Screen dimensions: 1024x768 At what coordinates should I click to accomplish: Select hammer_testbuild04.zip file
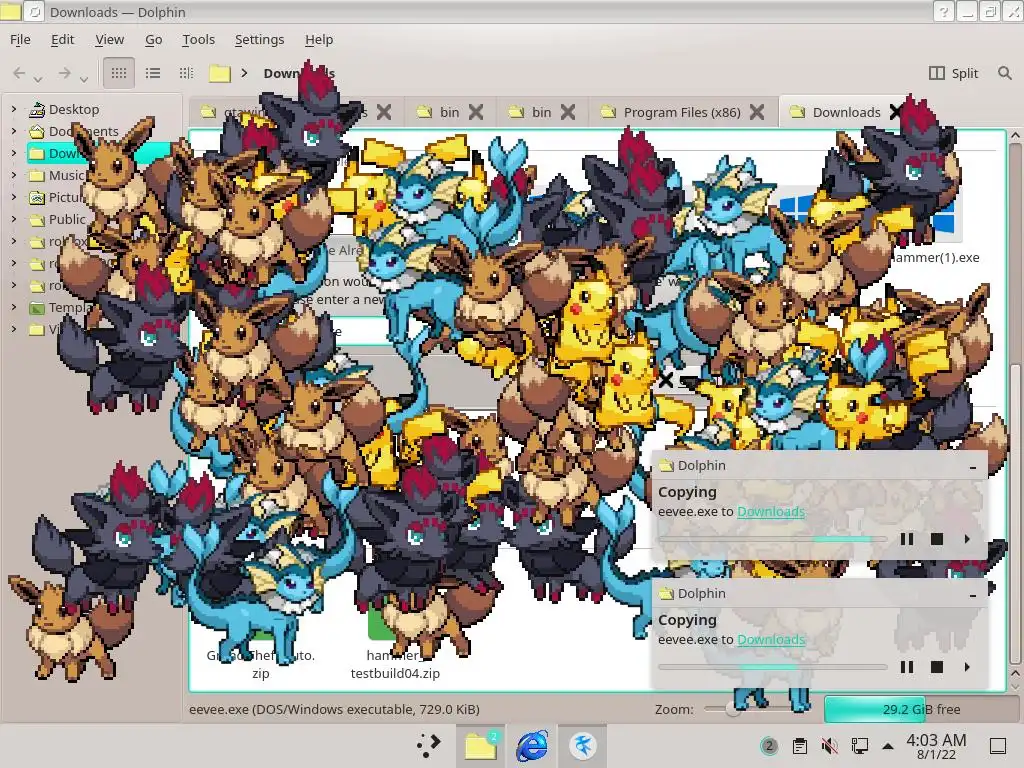(x=394, y=664)
